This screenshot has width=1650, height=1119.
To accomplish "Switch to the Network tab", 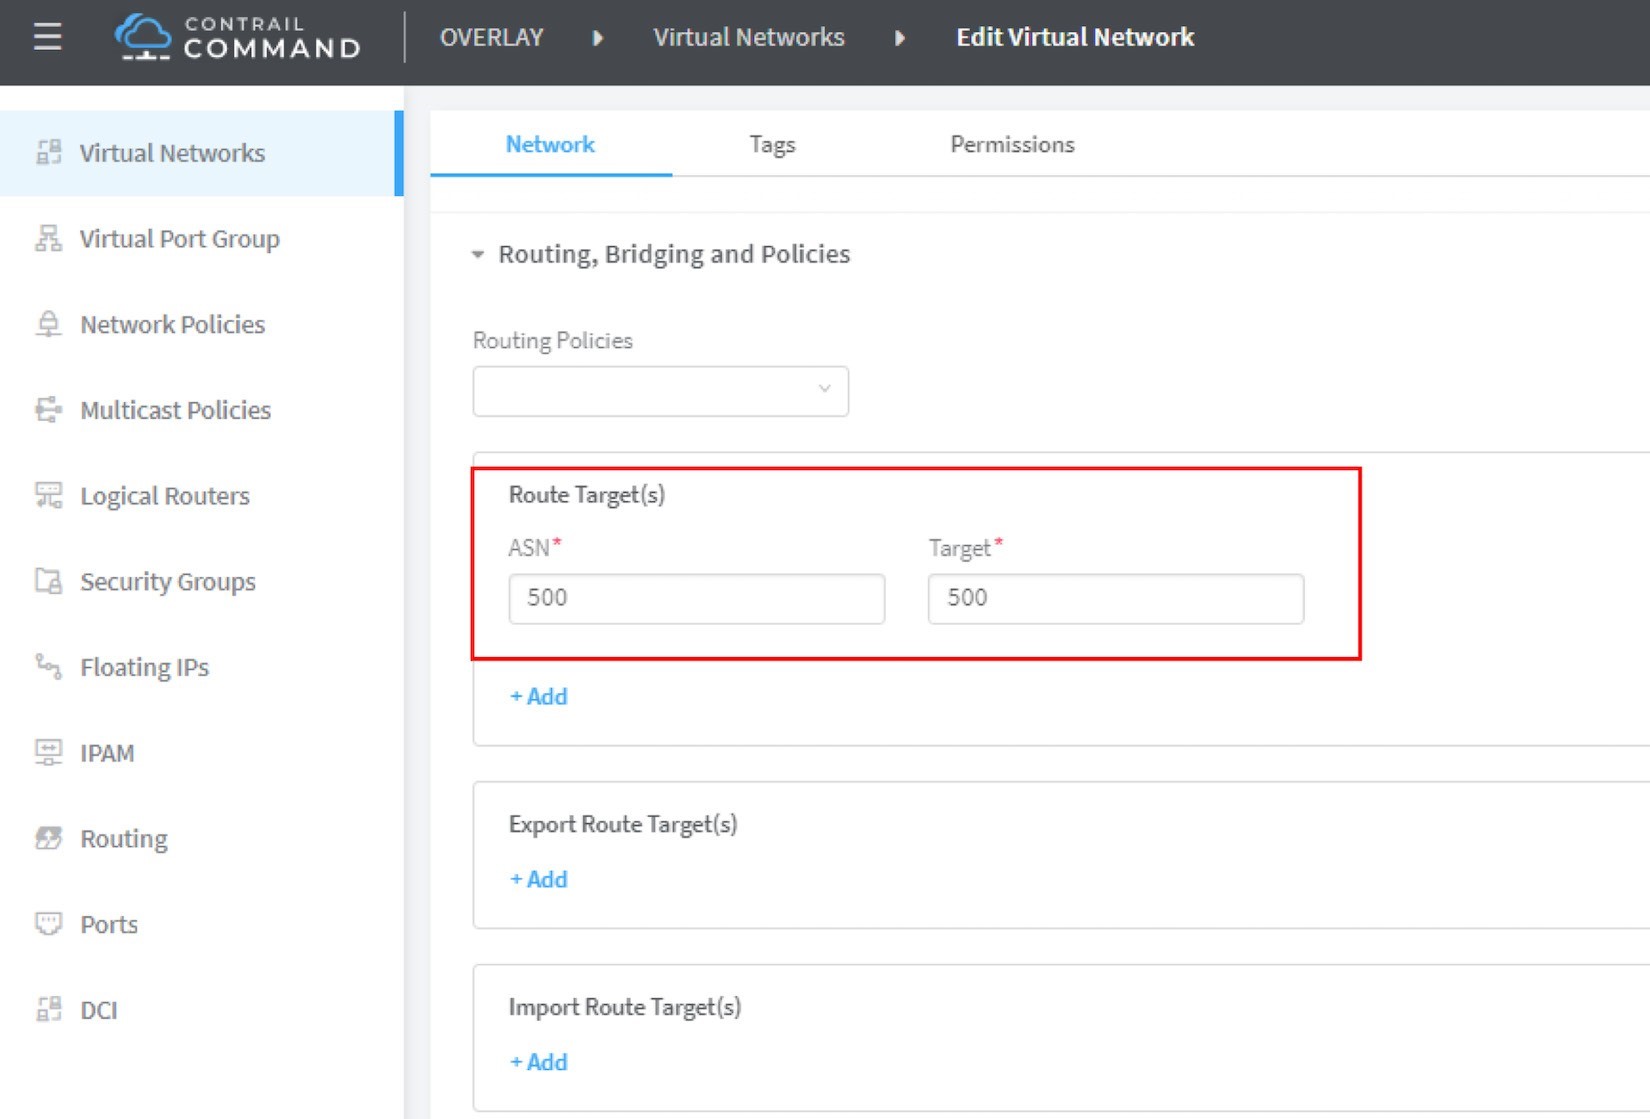I will (550, 144).
